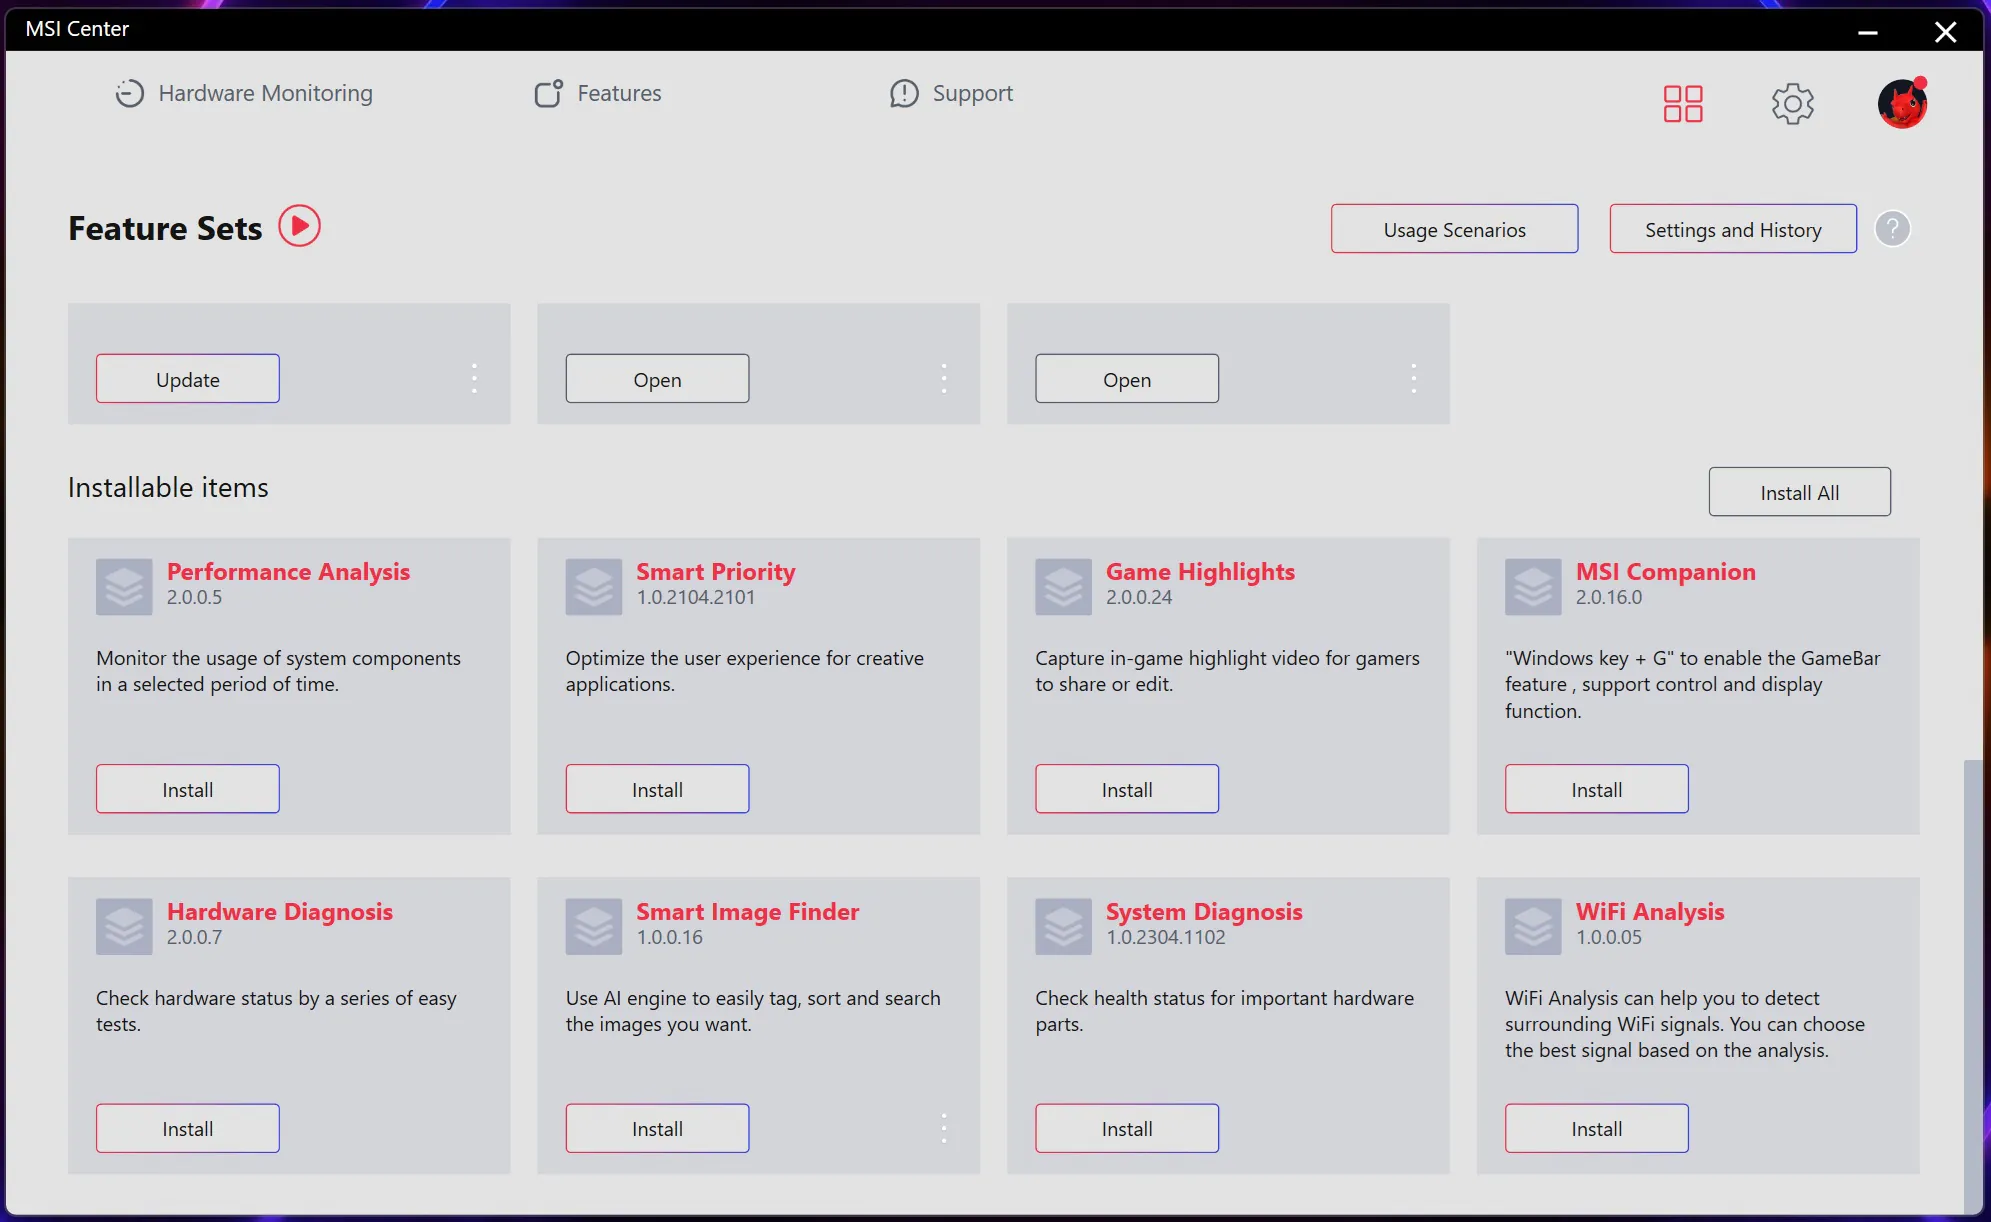This screenshot has width=1991, height=1222.
Task: Click the question mark help icon
Action: pos(1892,229)
